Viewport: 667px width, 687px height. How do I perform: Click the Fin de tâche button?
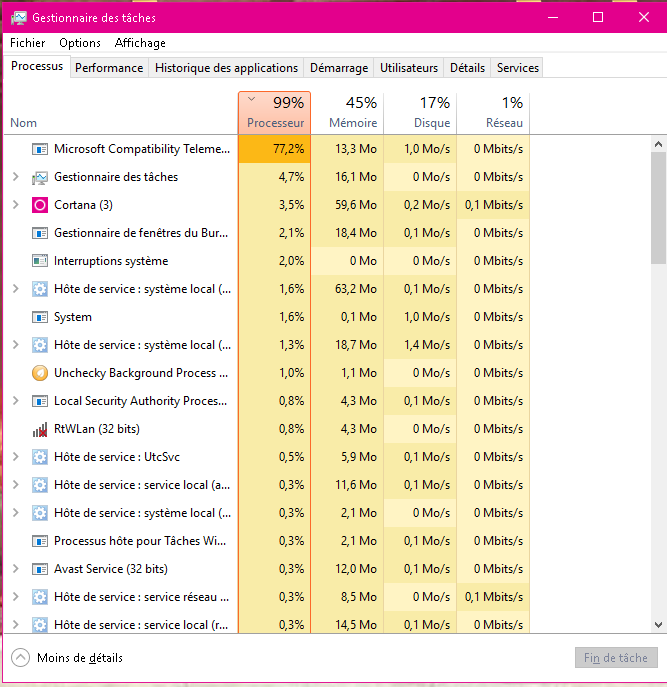pos(616,658)
